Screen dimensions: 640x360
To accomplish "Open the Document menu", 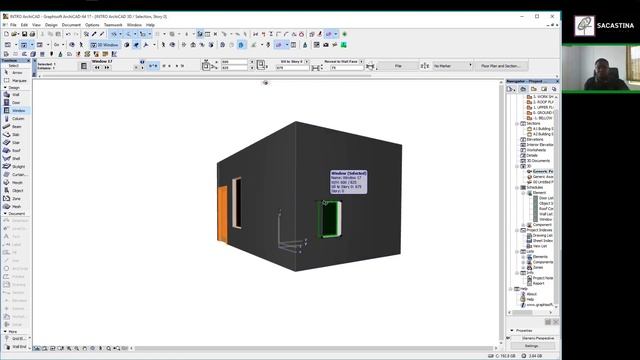I will click(x=71, y=25).
